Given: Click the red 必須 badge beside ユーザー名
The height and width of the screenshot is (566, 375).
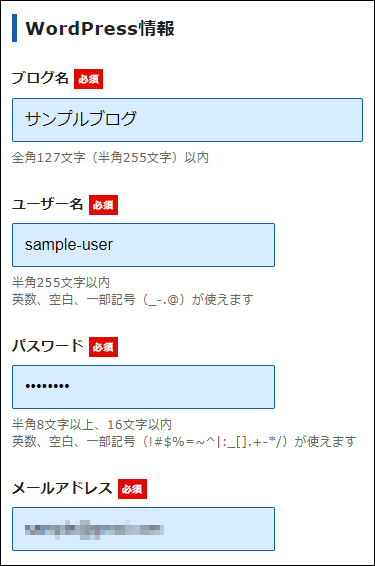Looking at the screenshot, I should [104, 205].
